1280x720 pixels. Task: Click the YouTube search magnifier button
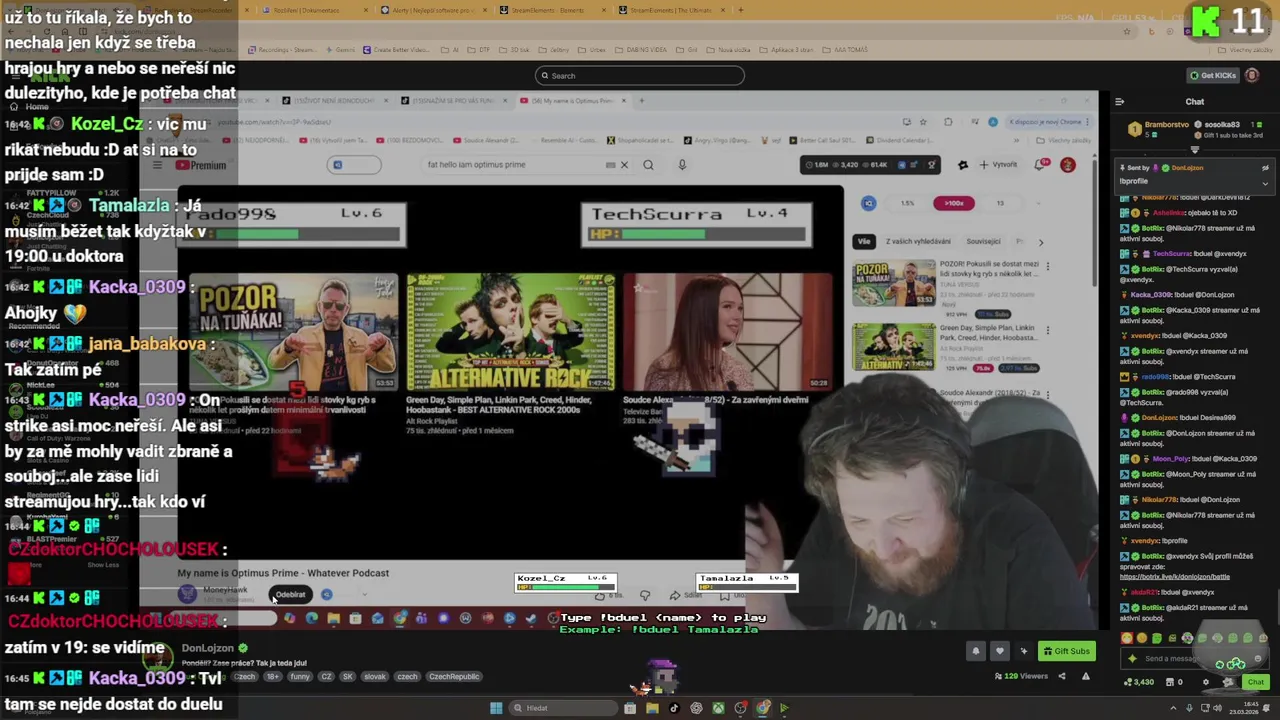(648, 165)
